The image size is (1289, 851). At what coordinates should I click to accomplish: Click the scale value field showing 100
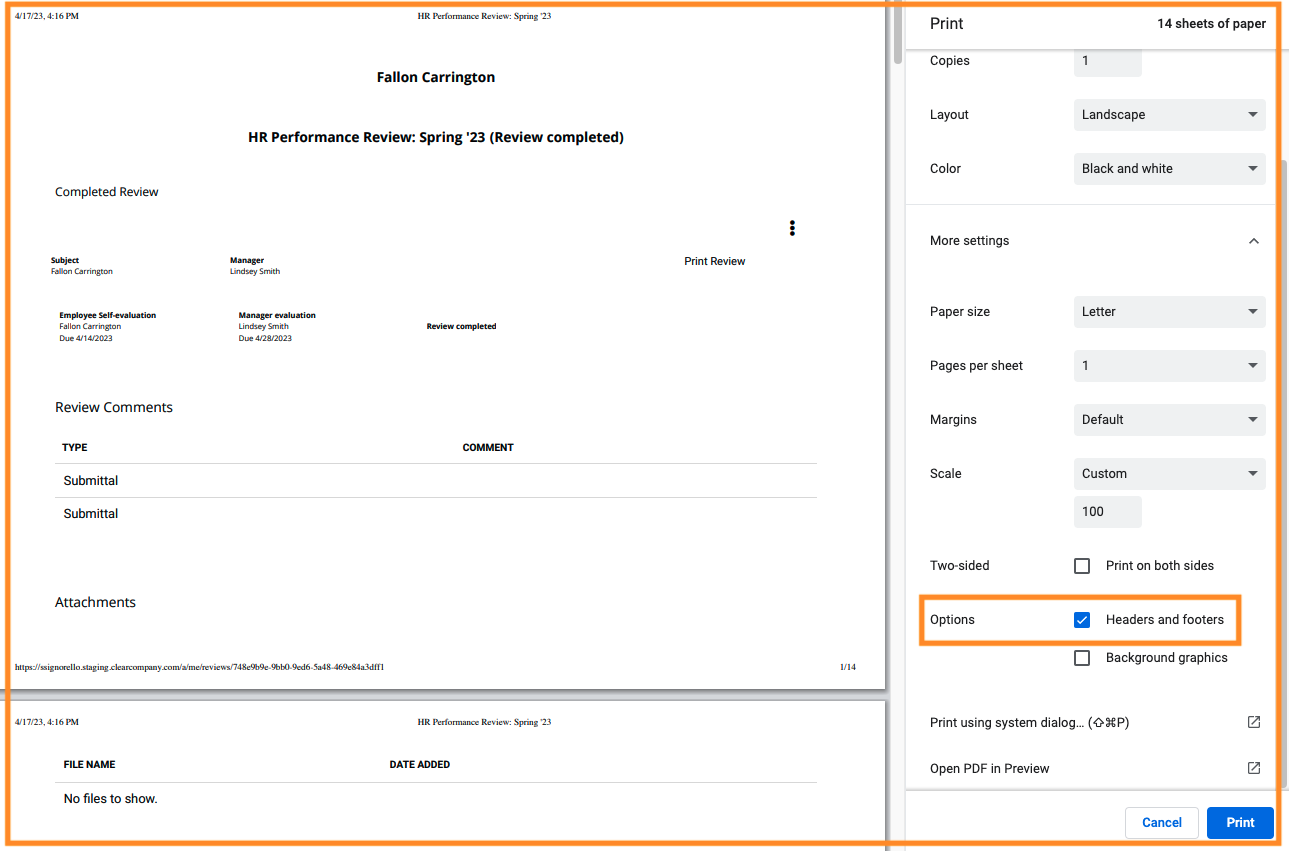1107,512
